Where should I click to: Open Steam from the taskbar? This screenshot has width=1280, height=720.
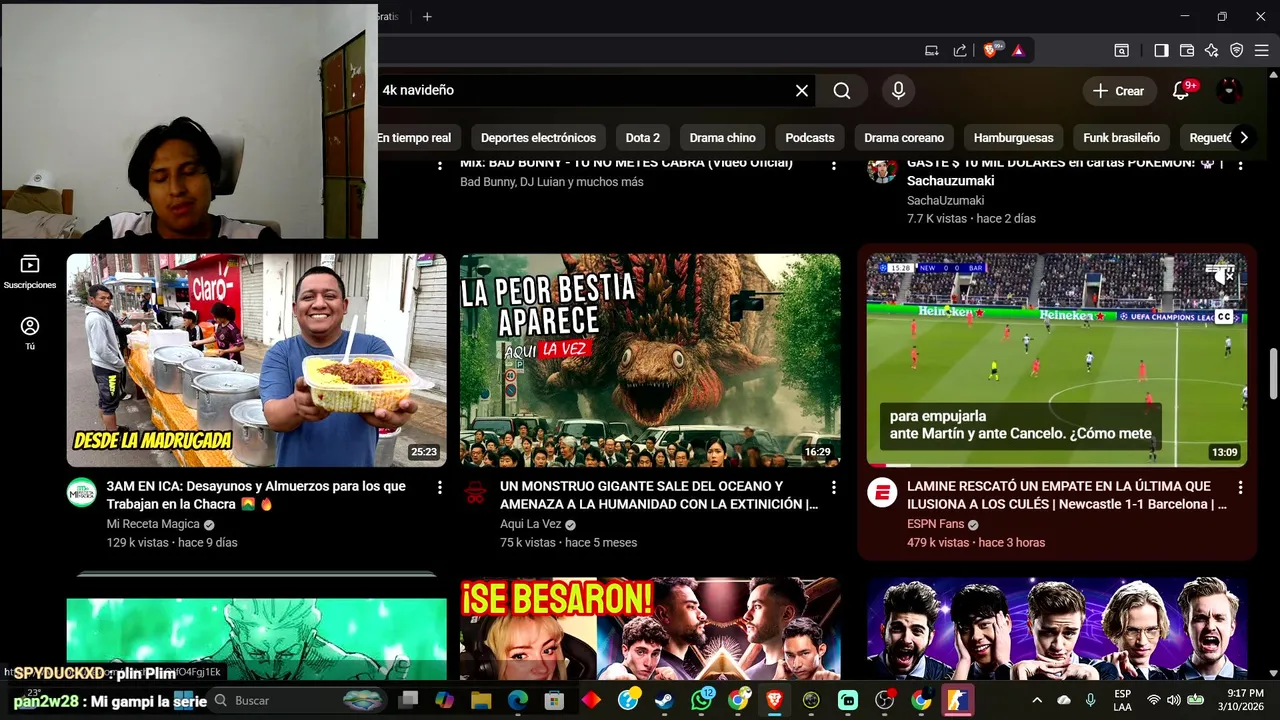(665, 701)
